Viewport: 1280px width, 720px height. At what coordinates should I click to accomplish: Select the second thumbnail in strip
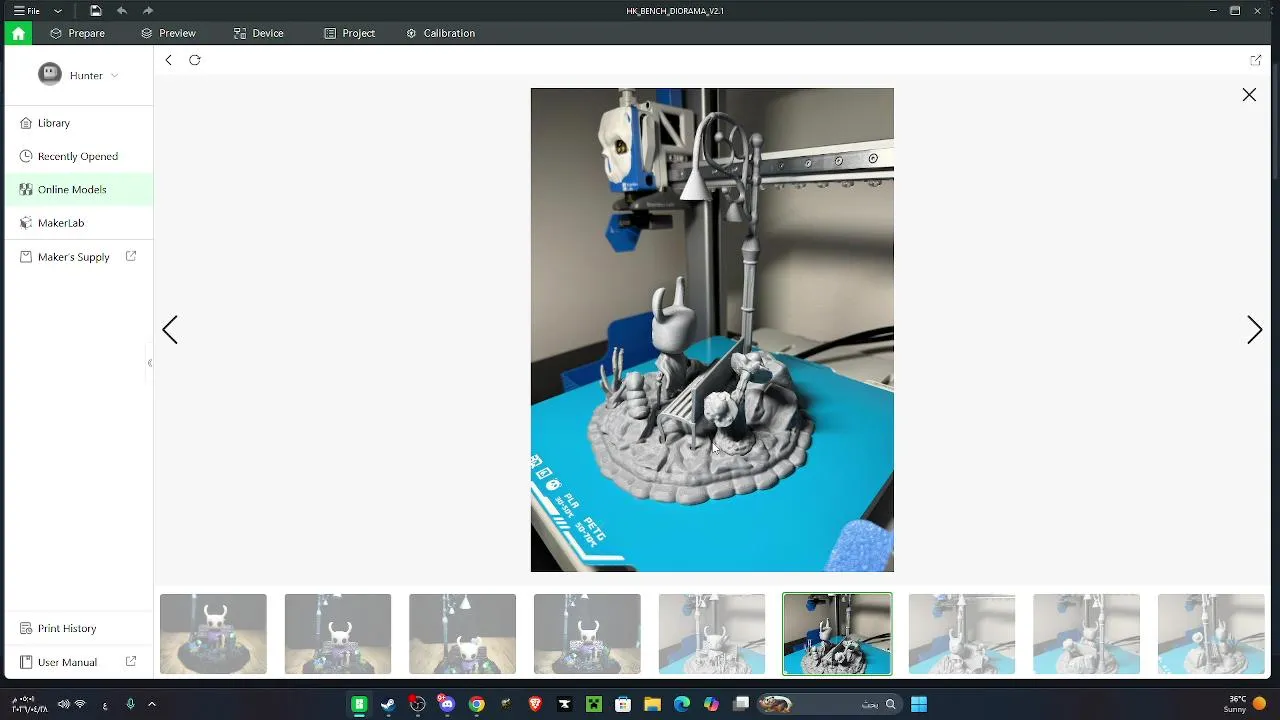338,634
